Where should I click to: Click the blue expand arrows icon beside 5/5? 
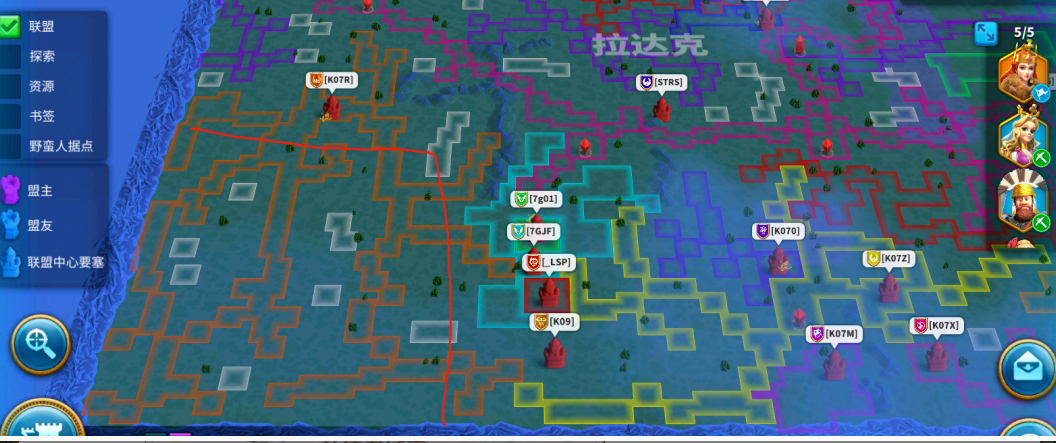tap(985, 34)
